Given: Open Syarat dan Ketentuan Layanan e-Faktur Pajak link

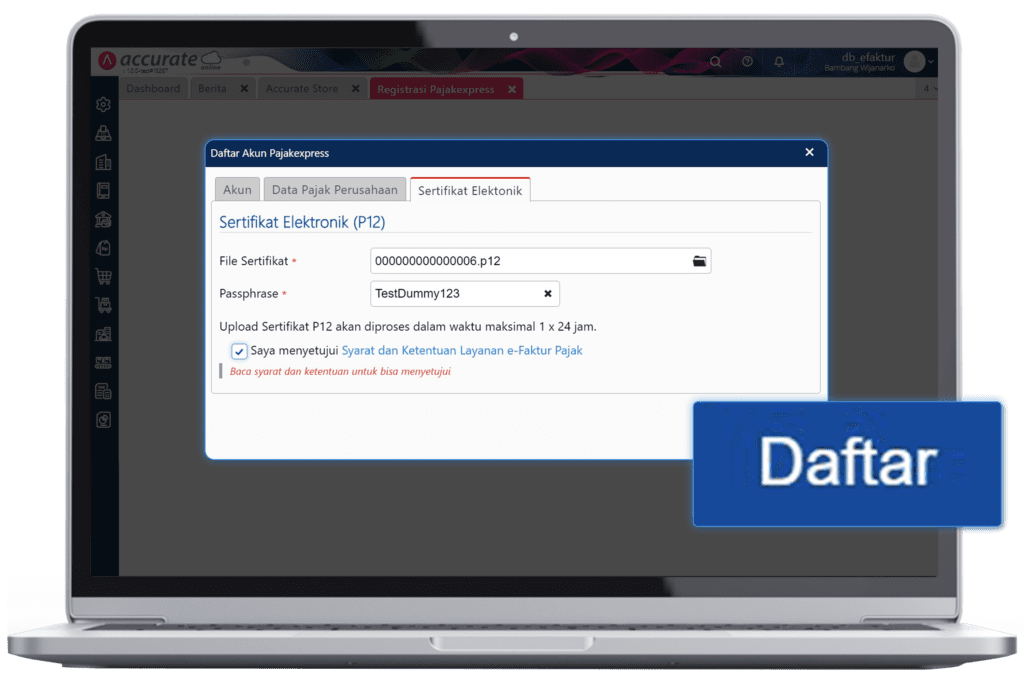Looking at the screenshot, I should point(462,351).
